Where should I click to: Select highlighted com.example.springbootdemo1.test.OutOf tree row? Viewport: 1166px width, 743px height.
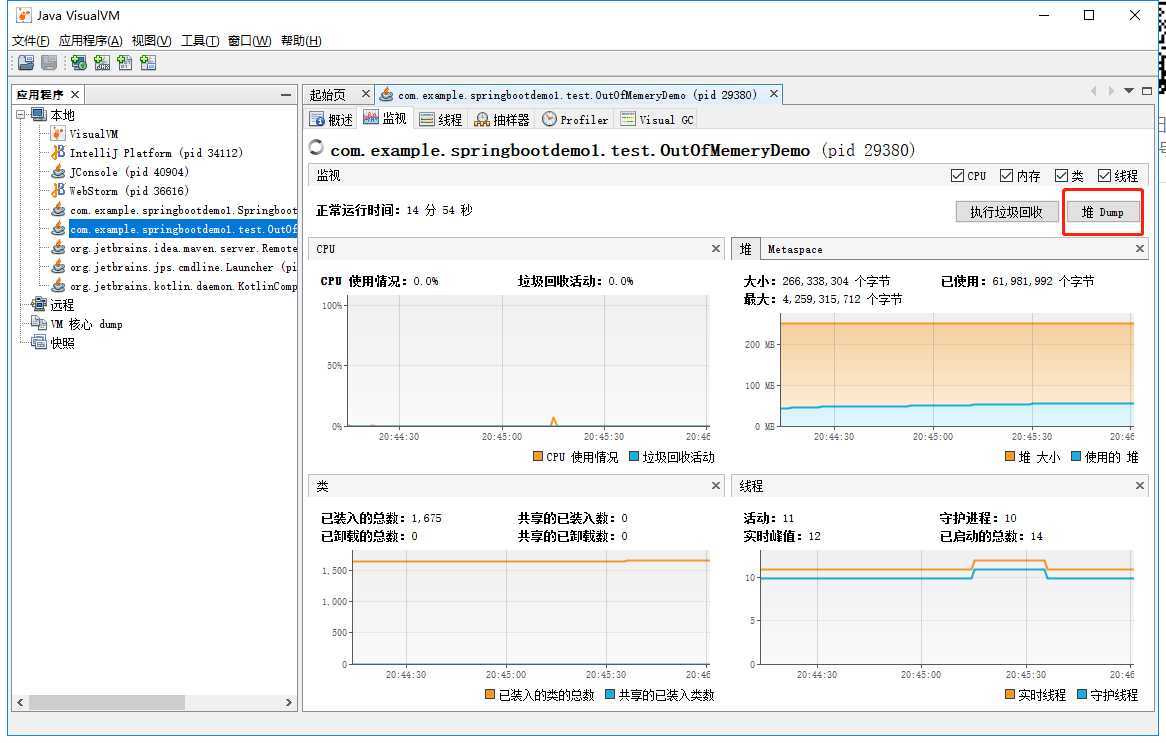pos(183,229)
